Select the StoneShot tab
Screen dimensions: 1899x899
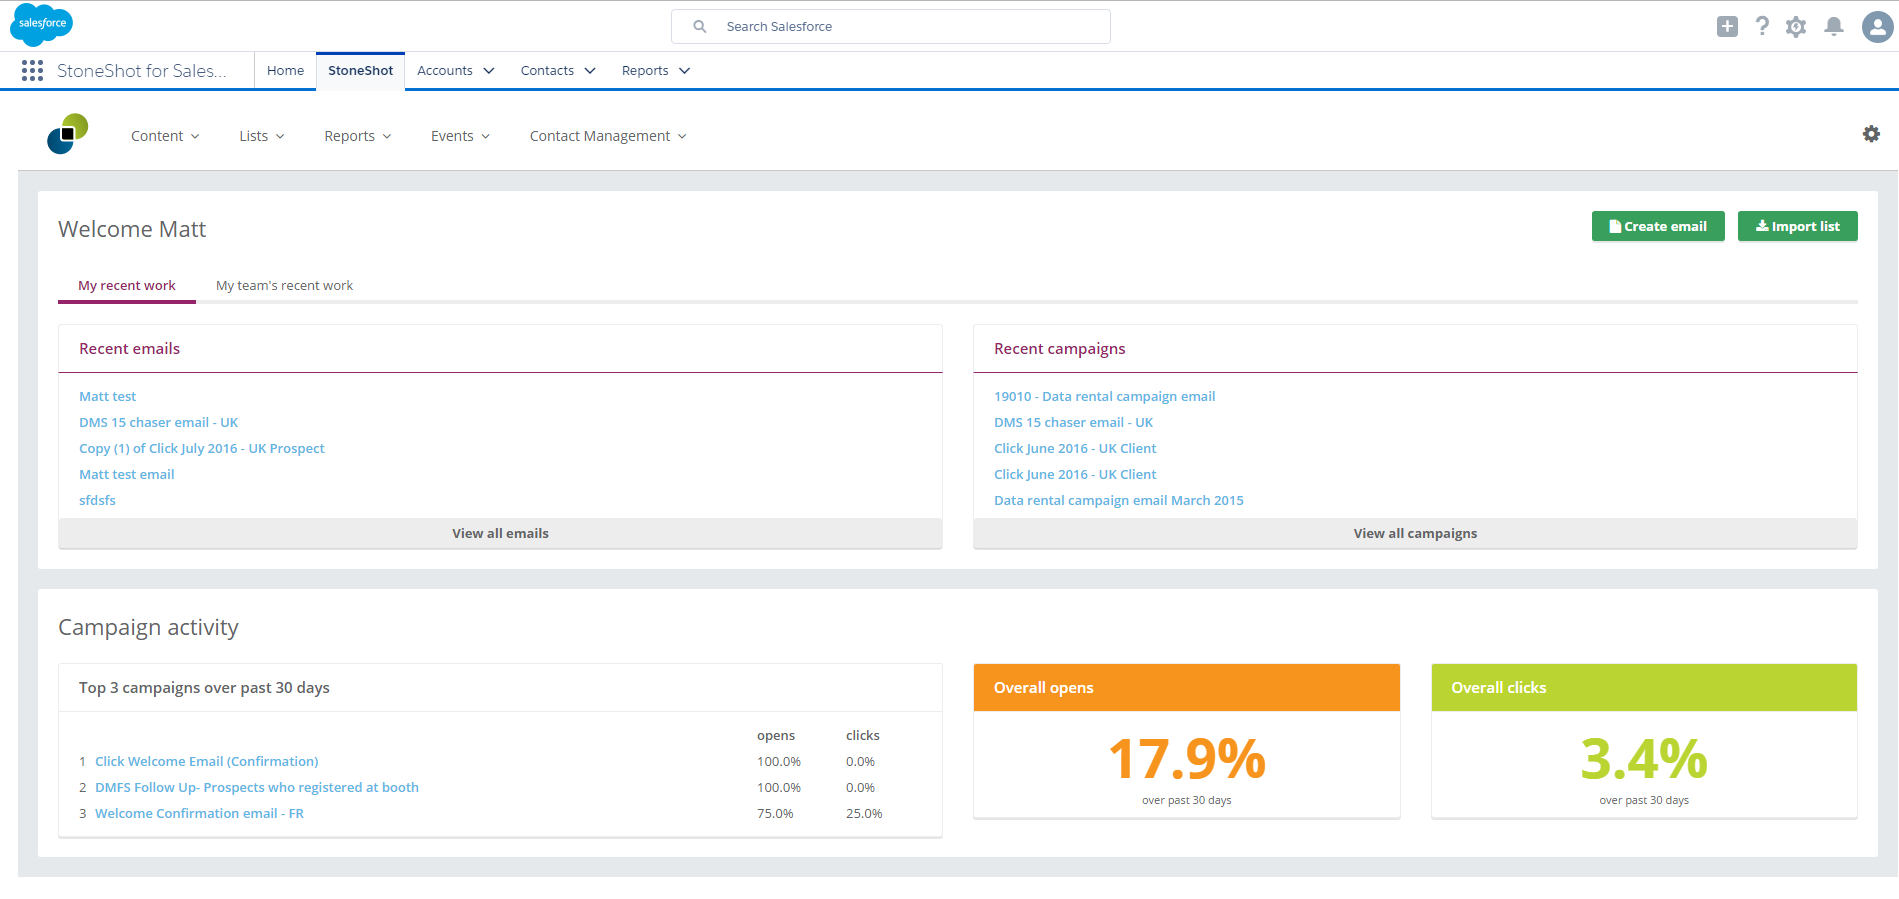[361, 71]
